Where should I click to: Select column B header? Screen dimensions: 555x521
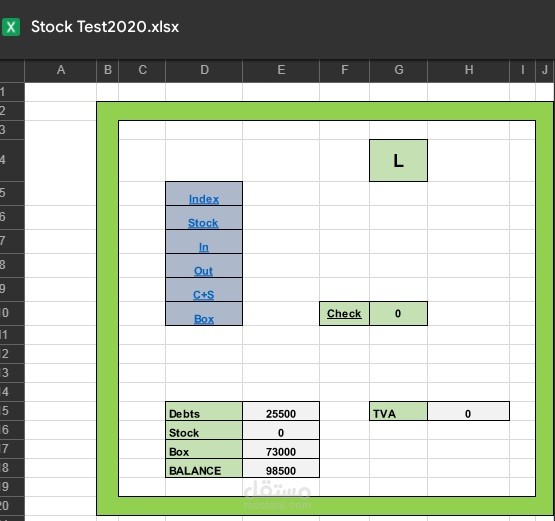[x=108, y=70]
